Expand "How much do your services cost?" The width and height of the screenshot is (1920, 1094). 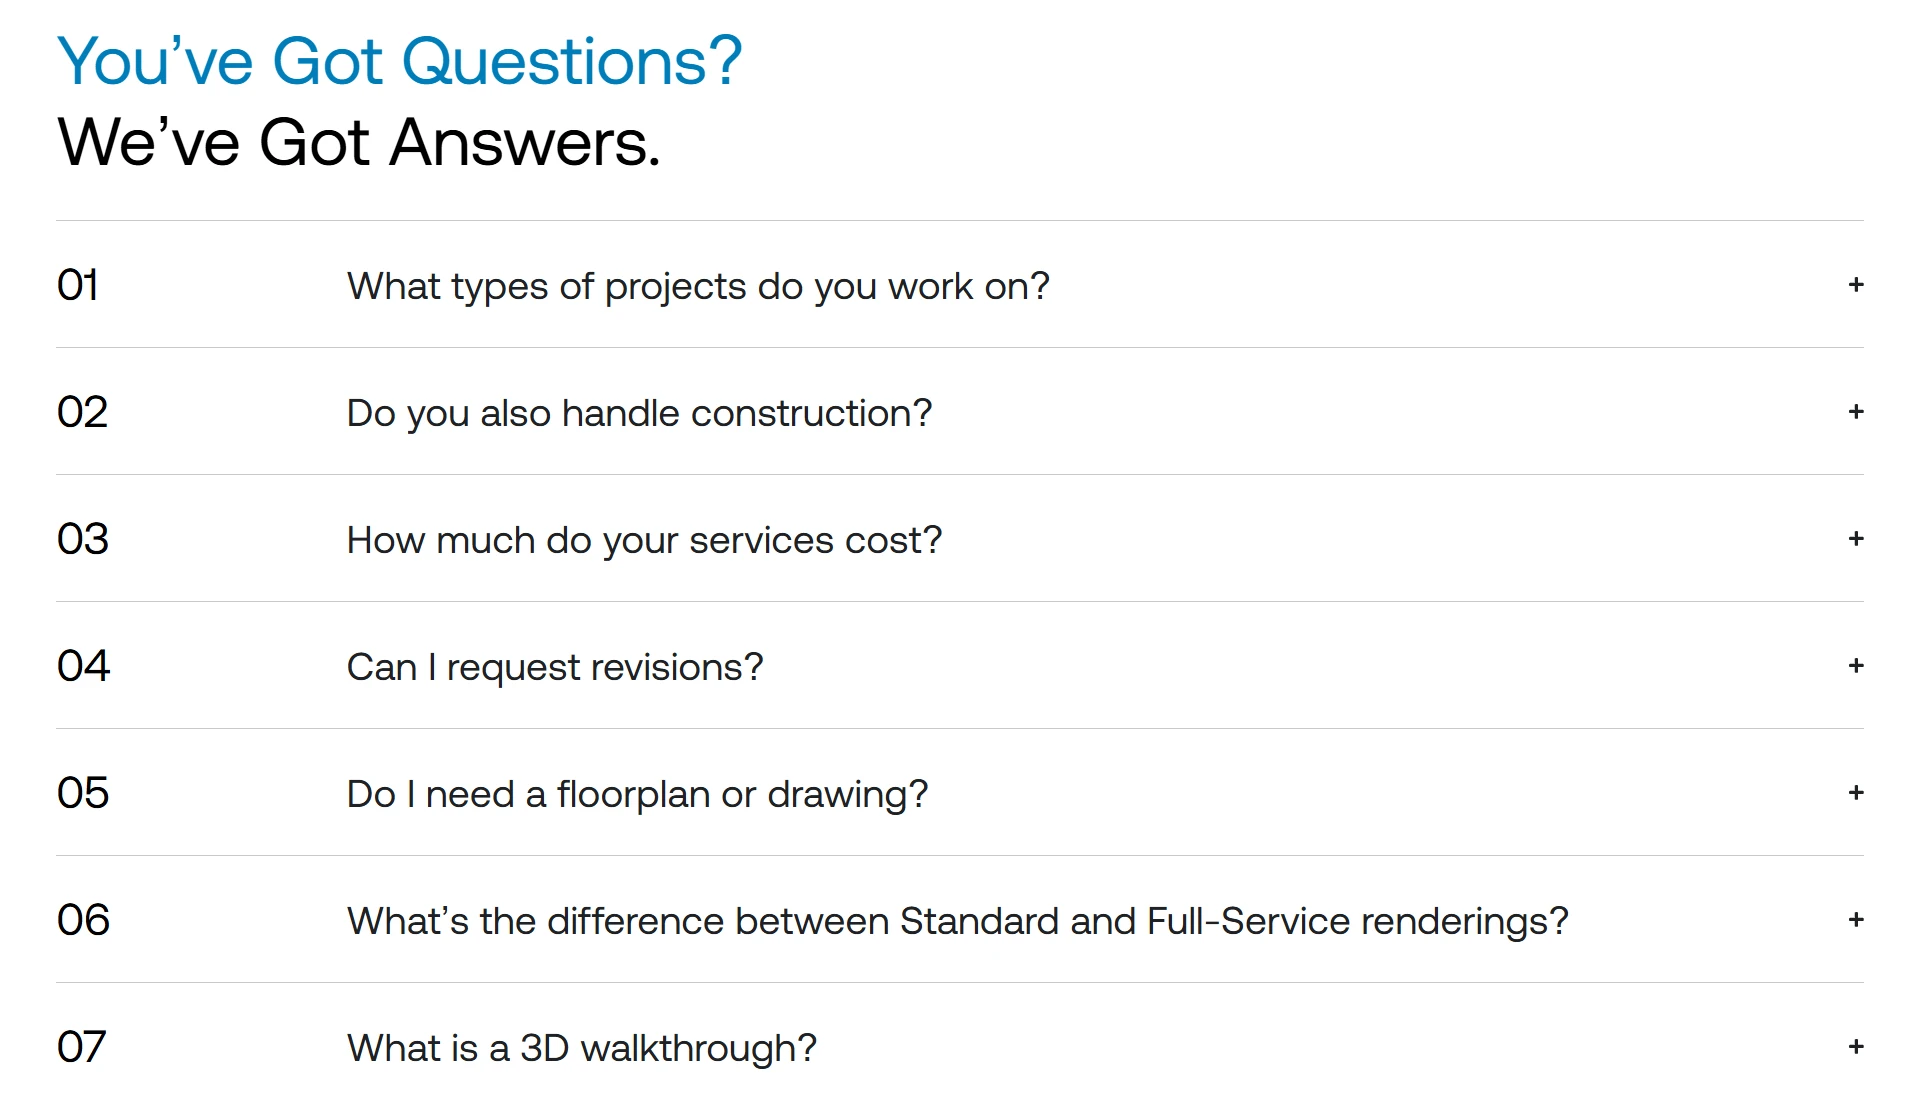[644, 541]
